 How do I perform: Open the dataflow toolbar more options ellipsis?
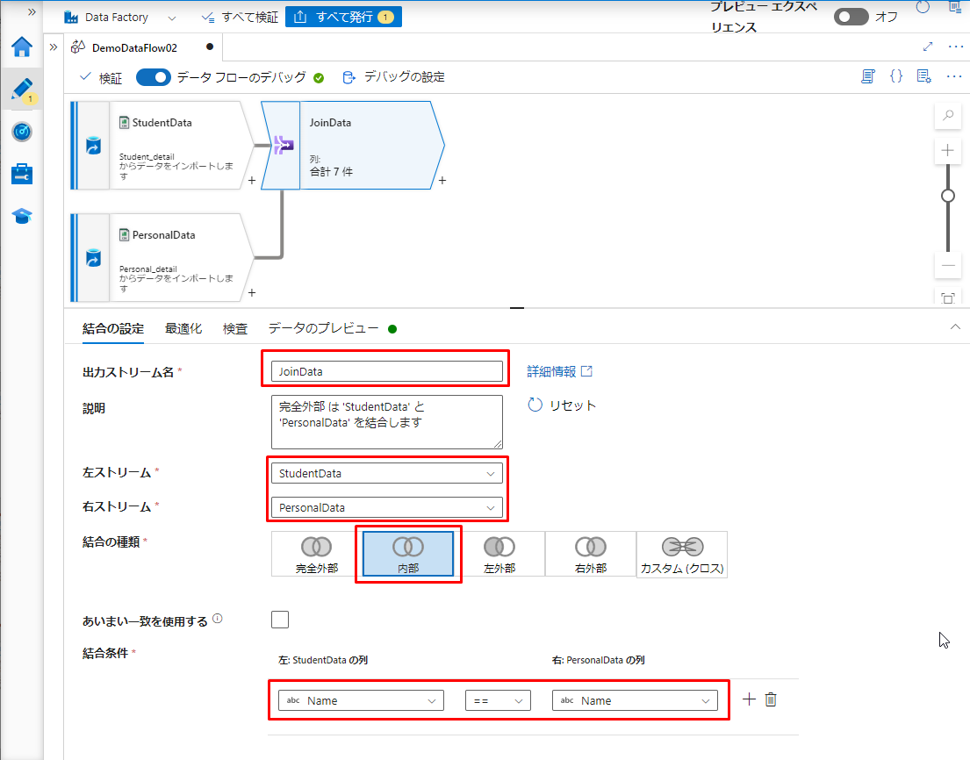point(954,77)
